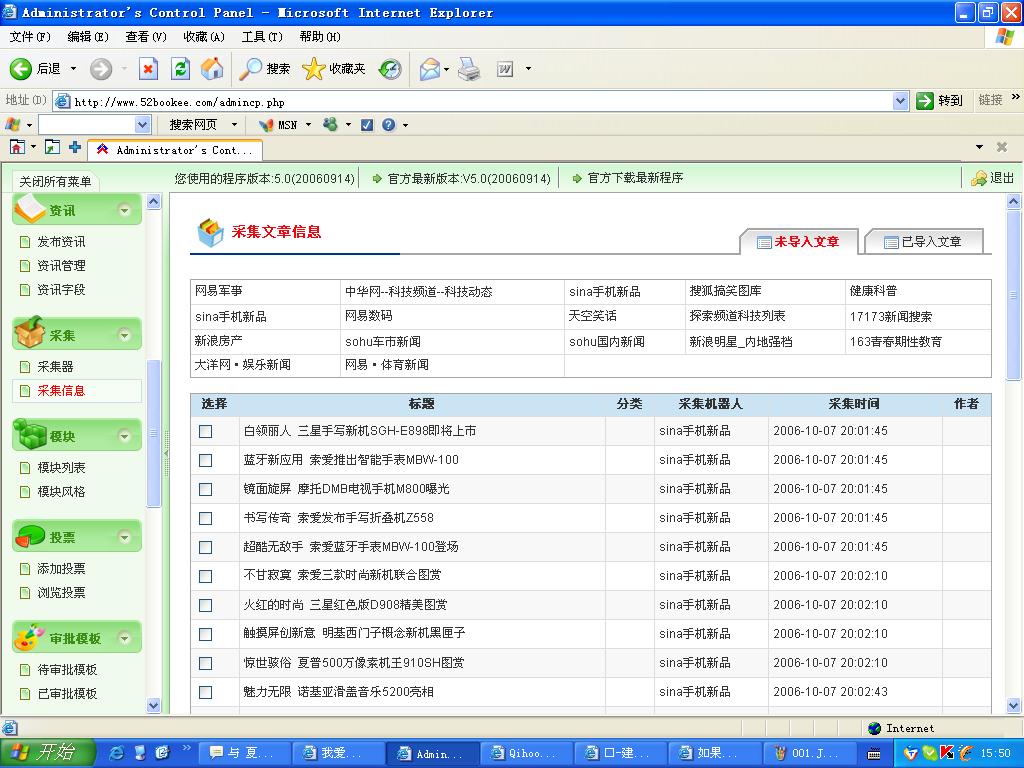This screenshot has height=768, width=1024.
Task: Click the Windows 开始 Start button
Action: [x=48, y=753]
